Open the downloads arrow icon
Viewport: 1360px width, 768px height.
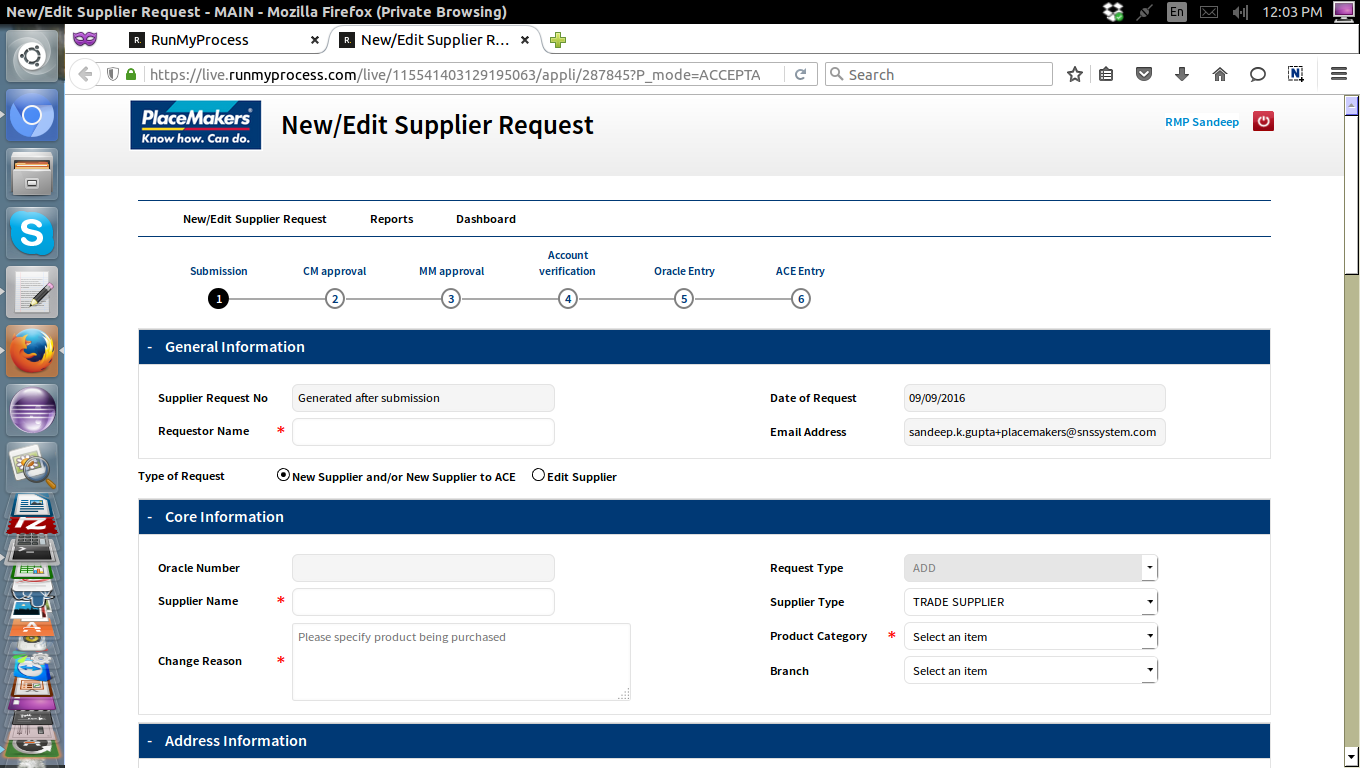1182,75
